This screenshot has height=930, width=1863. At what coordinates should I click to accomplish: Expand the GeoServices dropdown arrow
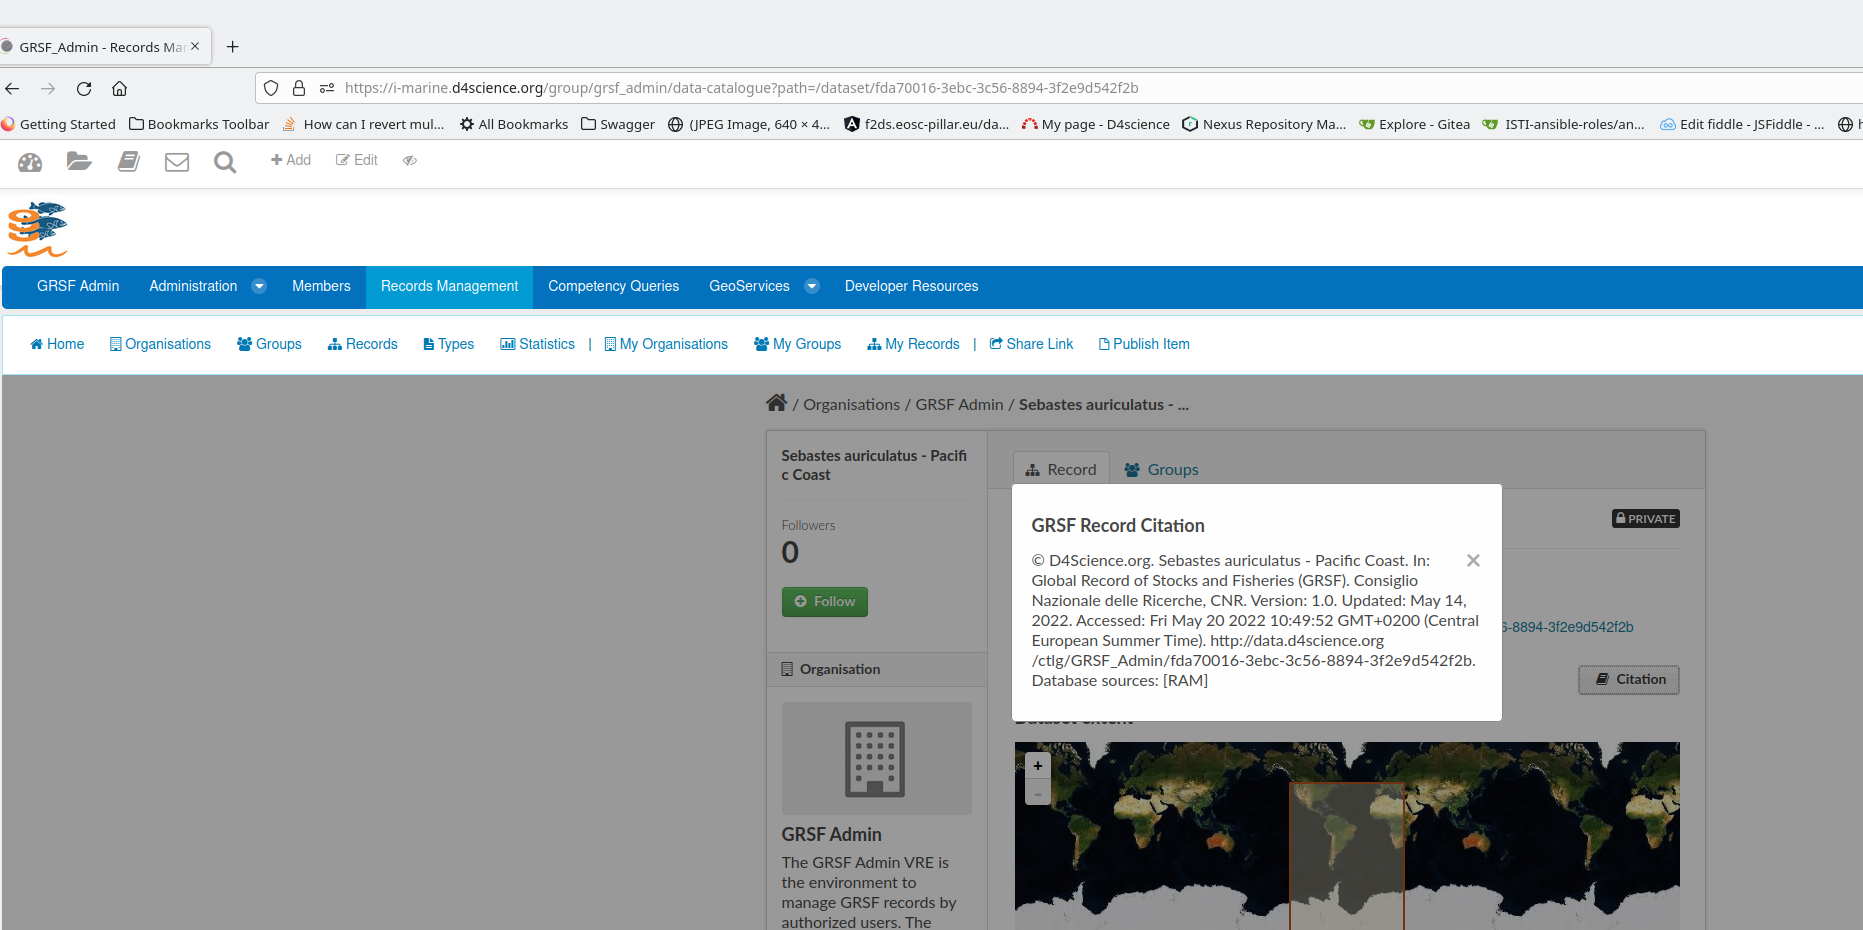[812, 286]
